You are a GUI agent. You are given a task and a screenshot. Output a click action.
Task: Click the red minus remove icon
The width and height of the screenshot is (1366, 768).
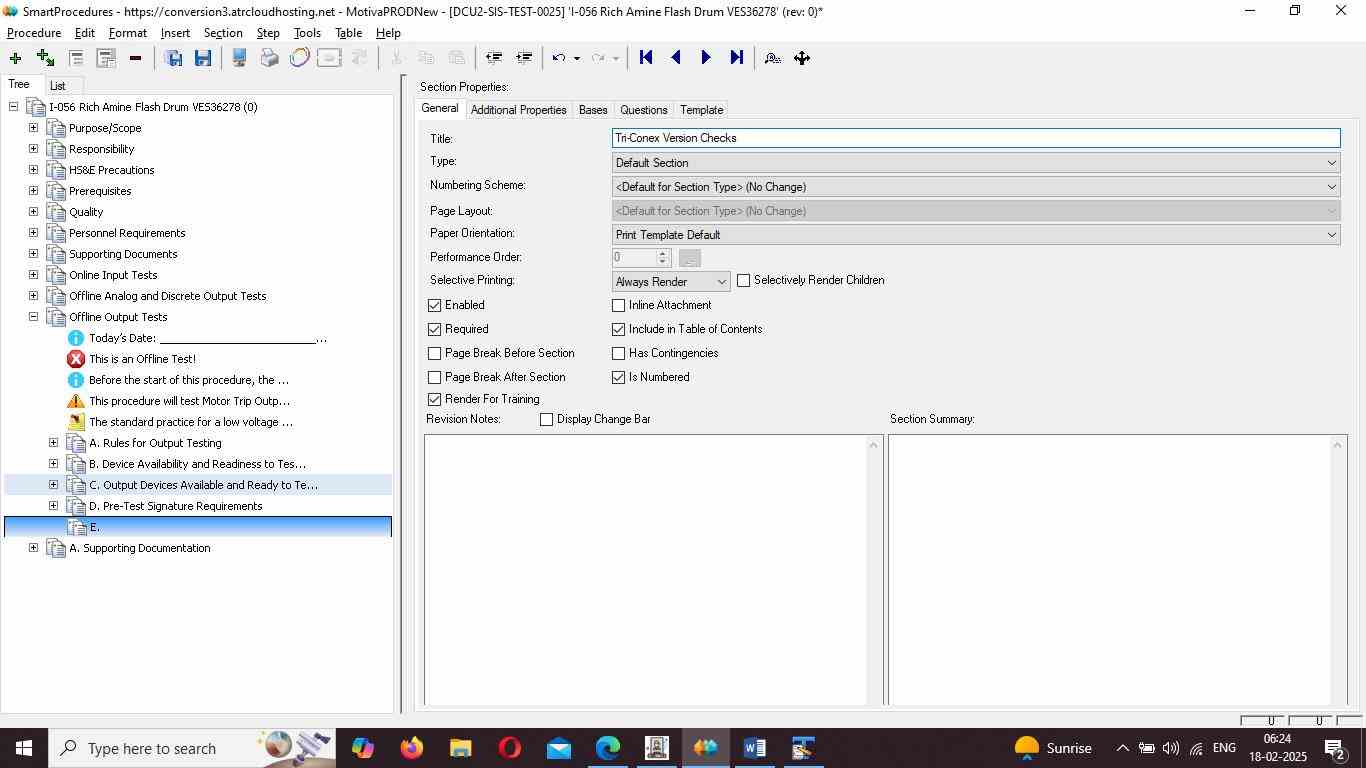135,58
